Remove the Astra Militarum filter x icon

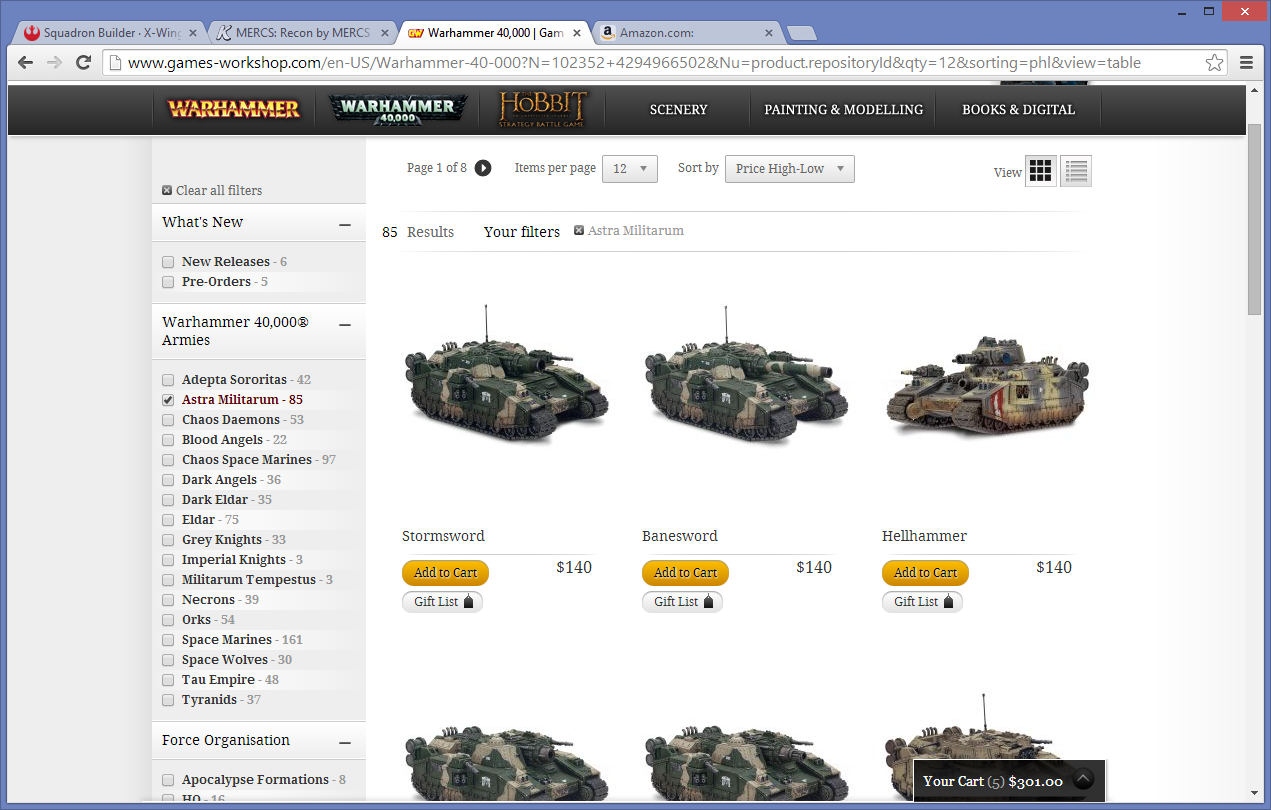tap(579, 231)
